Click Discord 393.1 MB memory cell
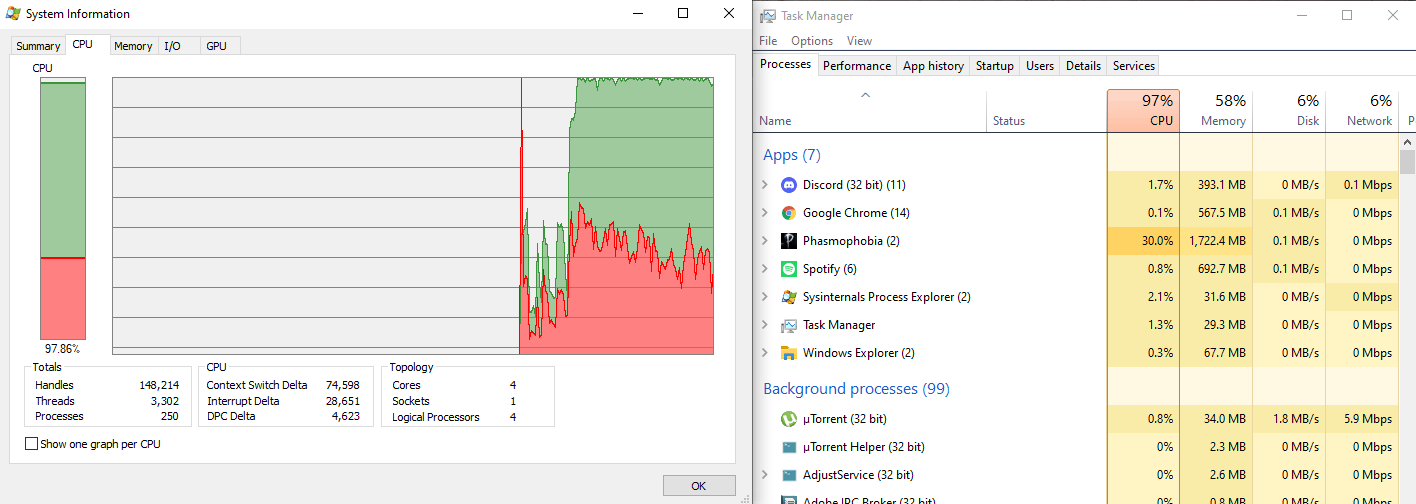This screenshot has height=504, width=1416. point(1216,185)
